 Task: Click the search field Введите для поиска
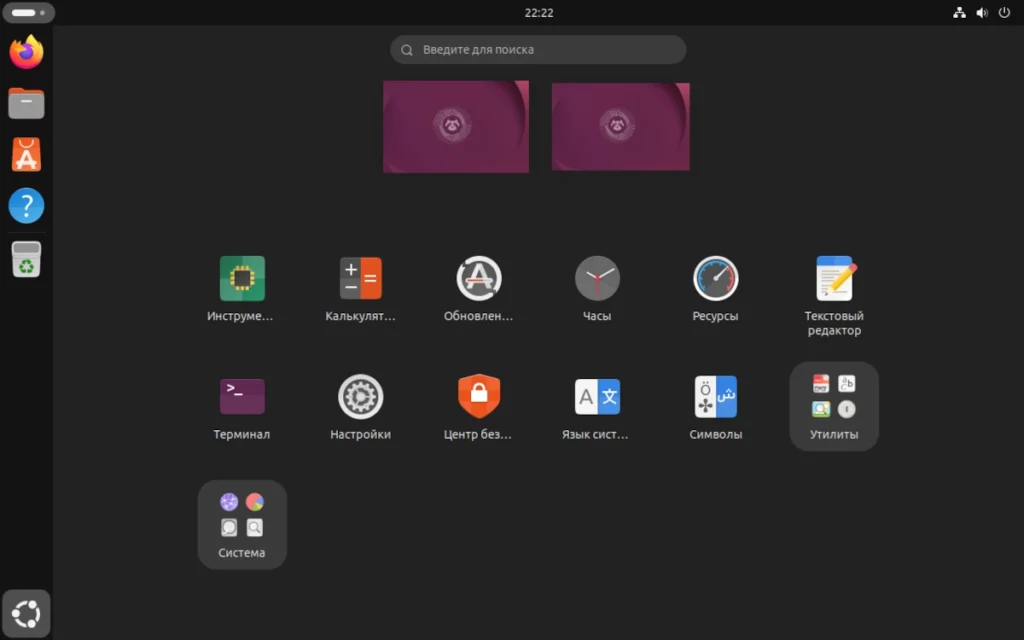[x=538, y=50]
